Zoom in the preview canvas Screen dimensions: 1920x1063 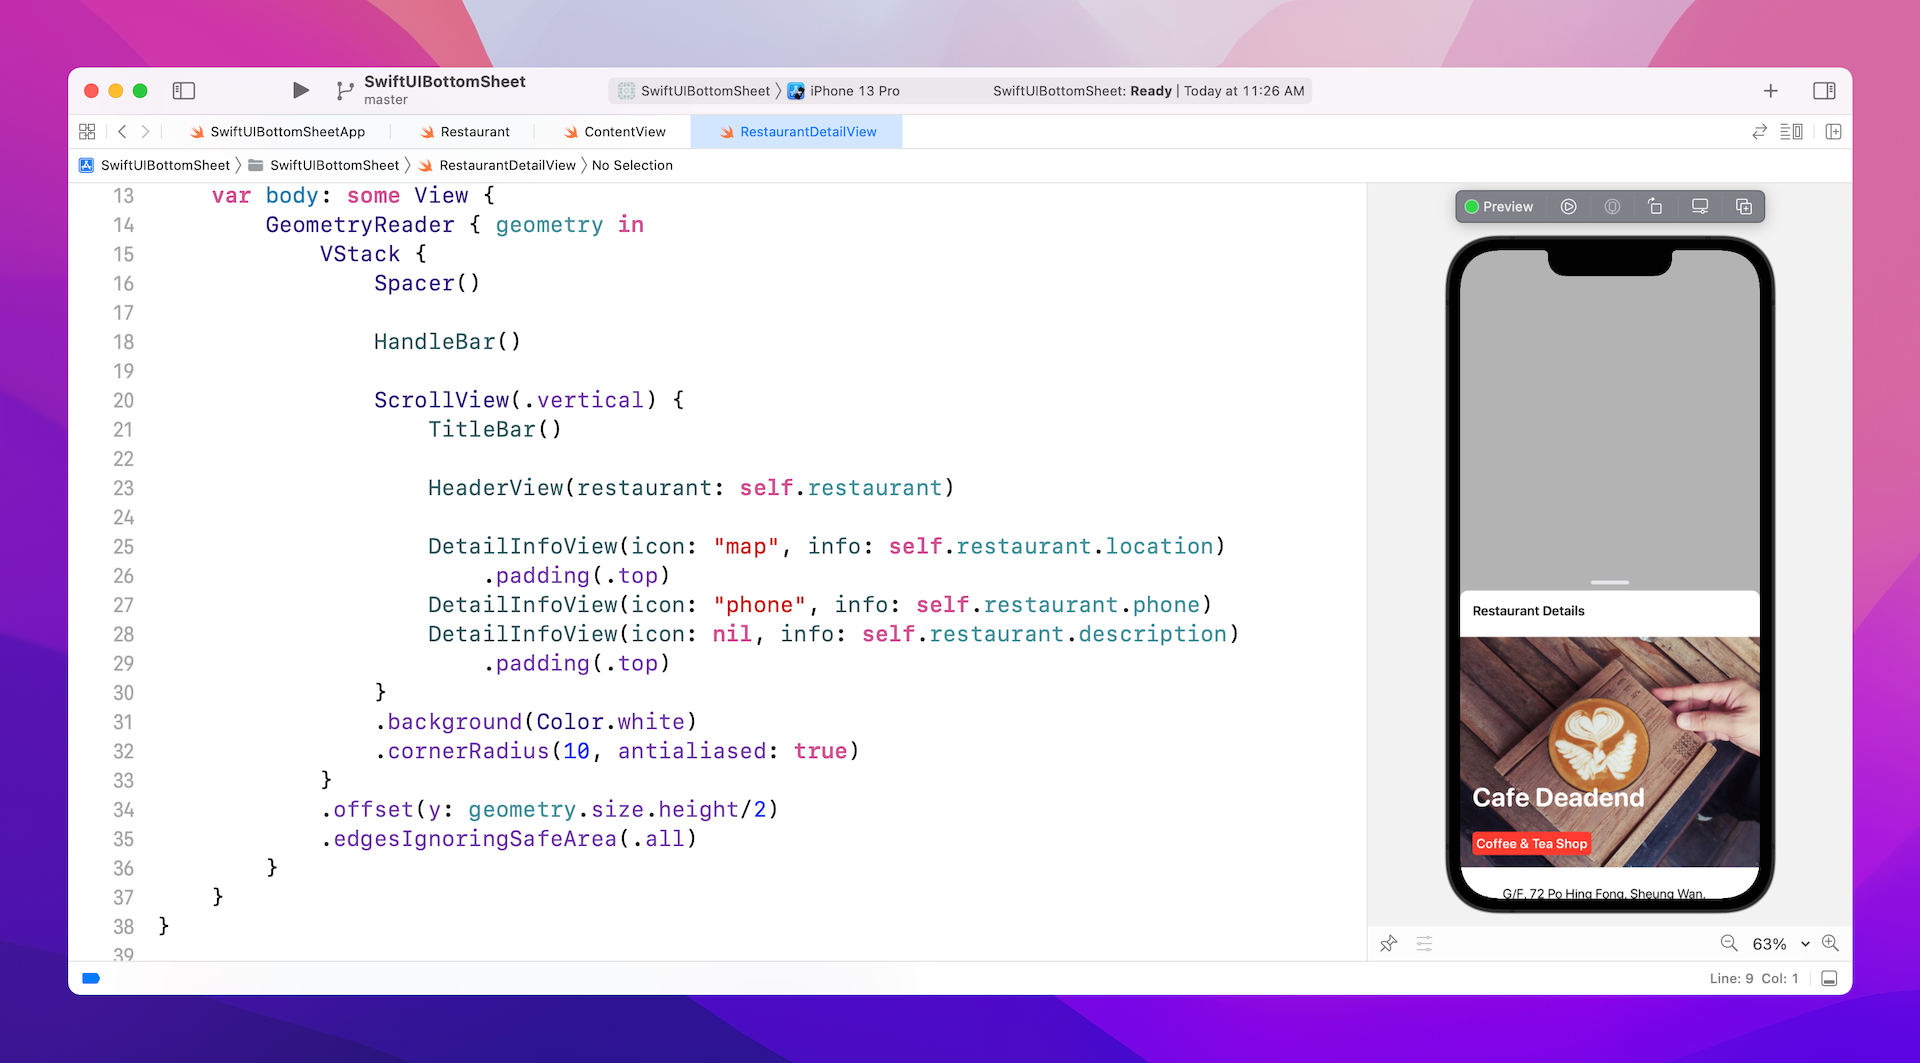coord(1830,943)
